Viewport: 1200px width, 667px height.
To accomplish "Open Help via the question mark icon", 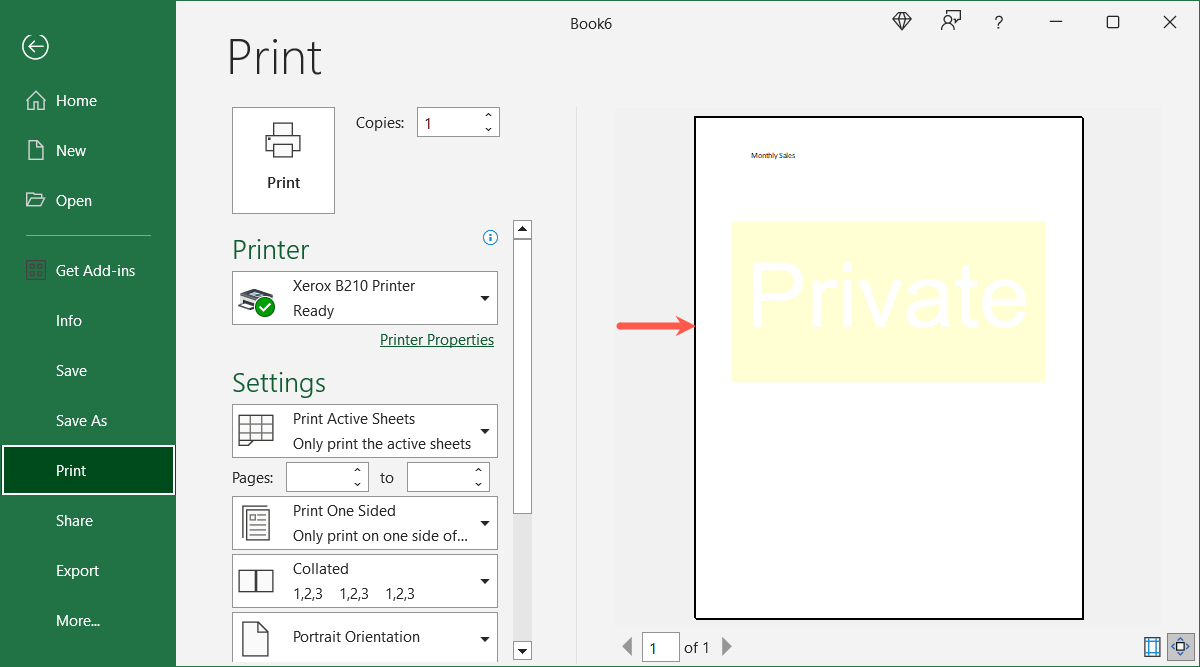I will [x=998, y=21].
